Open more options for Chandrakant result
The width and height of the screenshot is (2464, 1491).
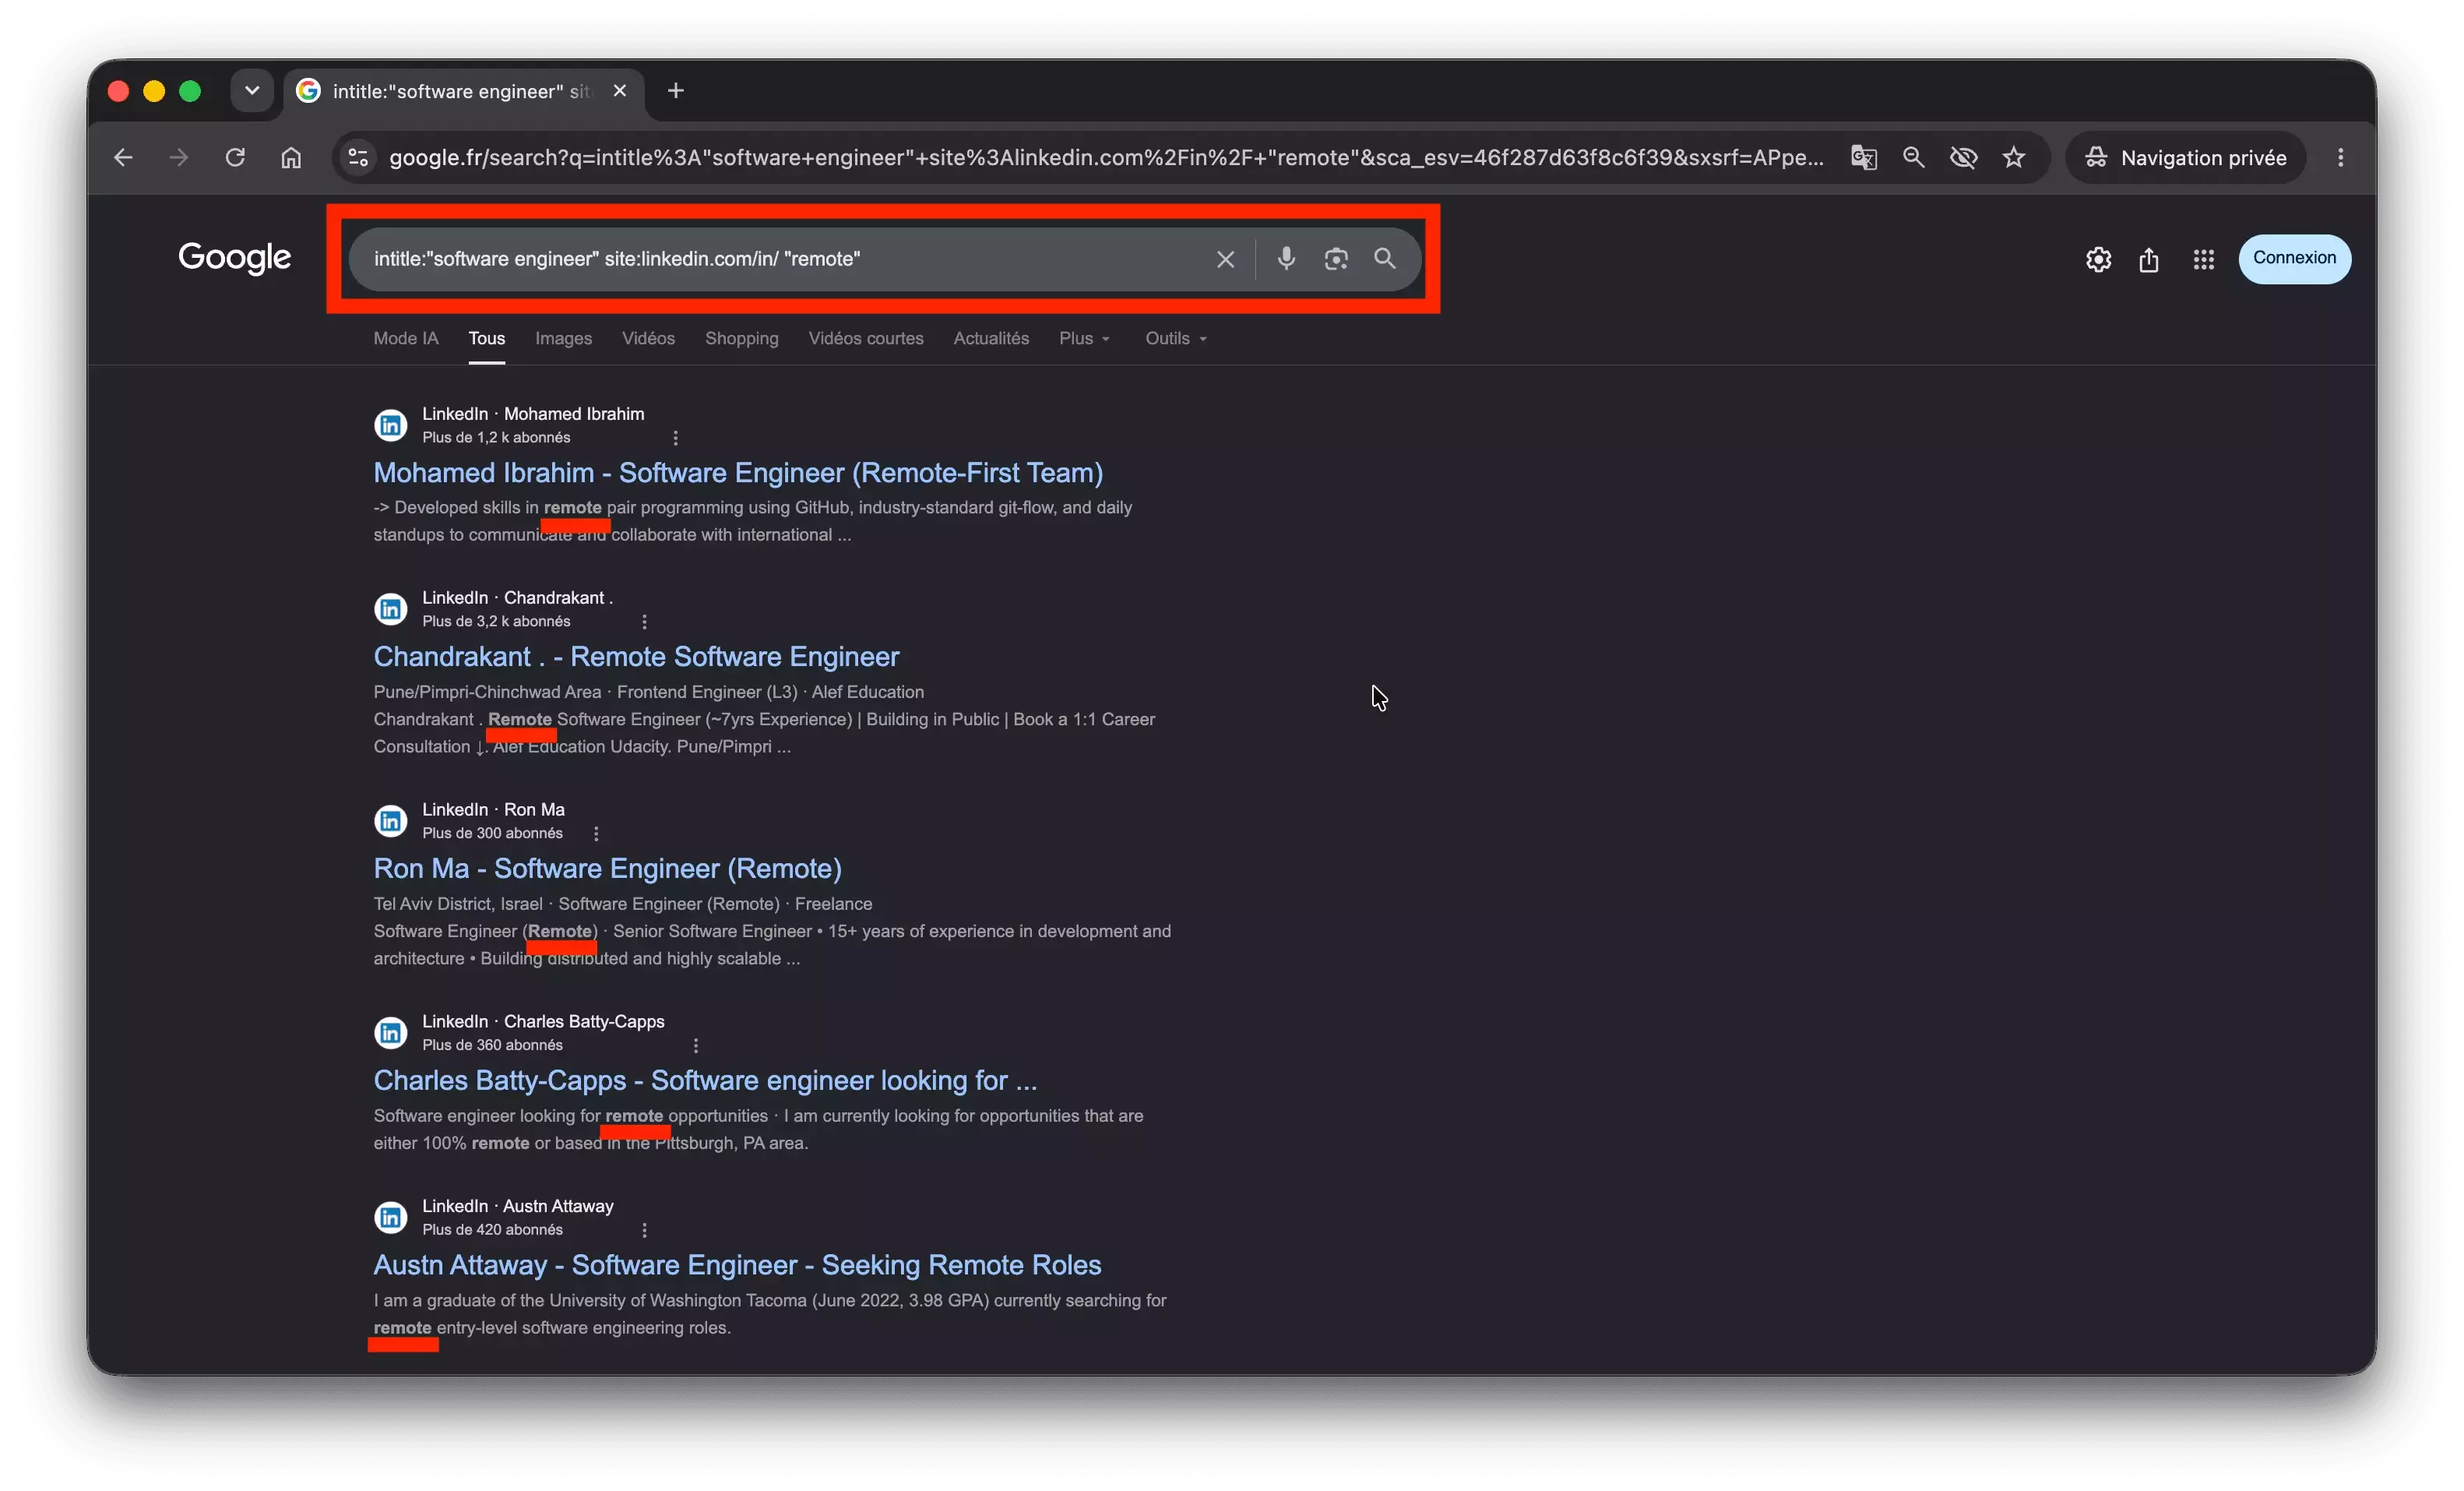point(644,622)
